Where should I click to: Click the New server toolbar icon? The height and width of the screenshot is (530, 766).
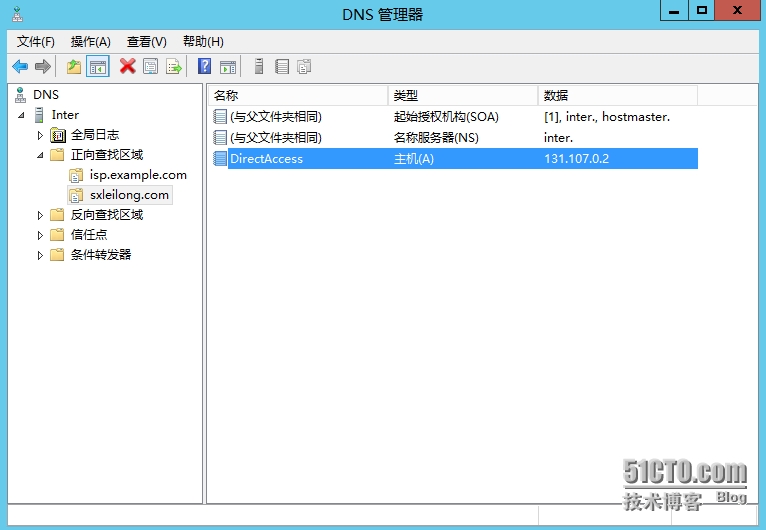[x=259, y=66]
